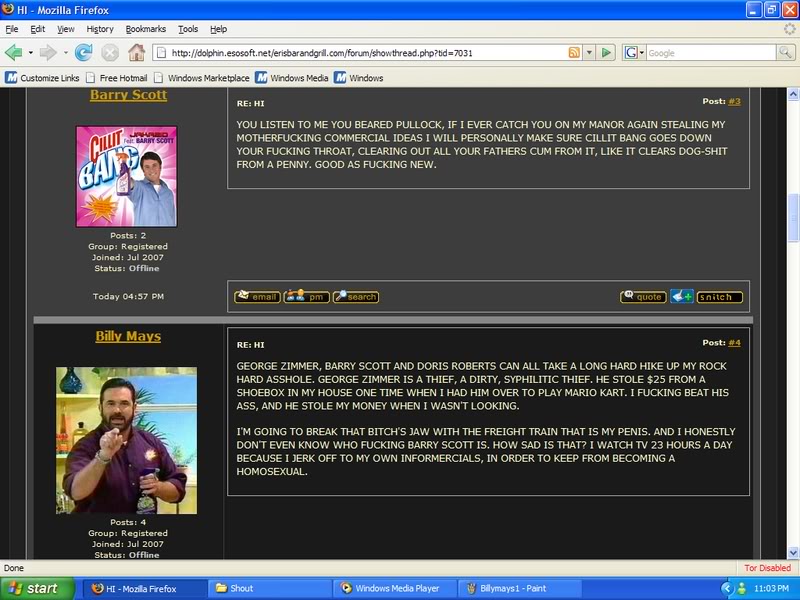
Task: Open the Home page
Action: (136, 53)
